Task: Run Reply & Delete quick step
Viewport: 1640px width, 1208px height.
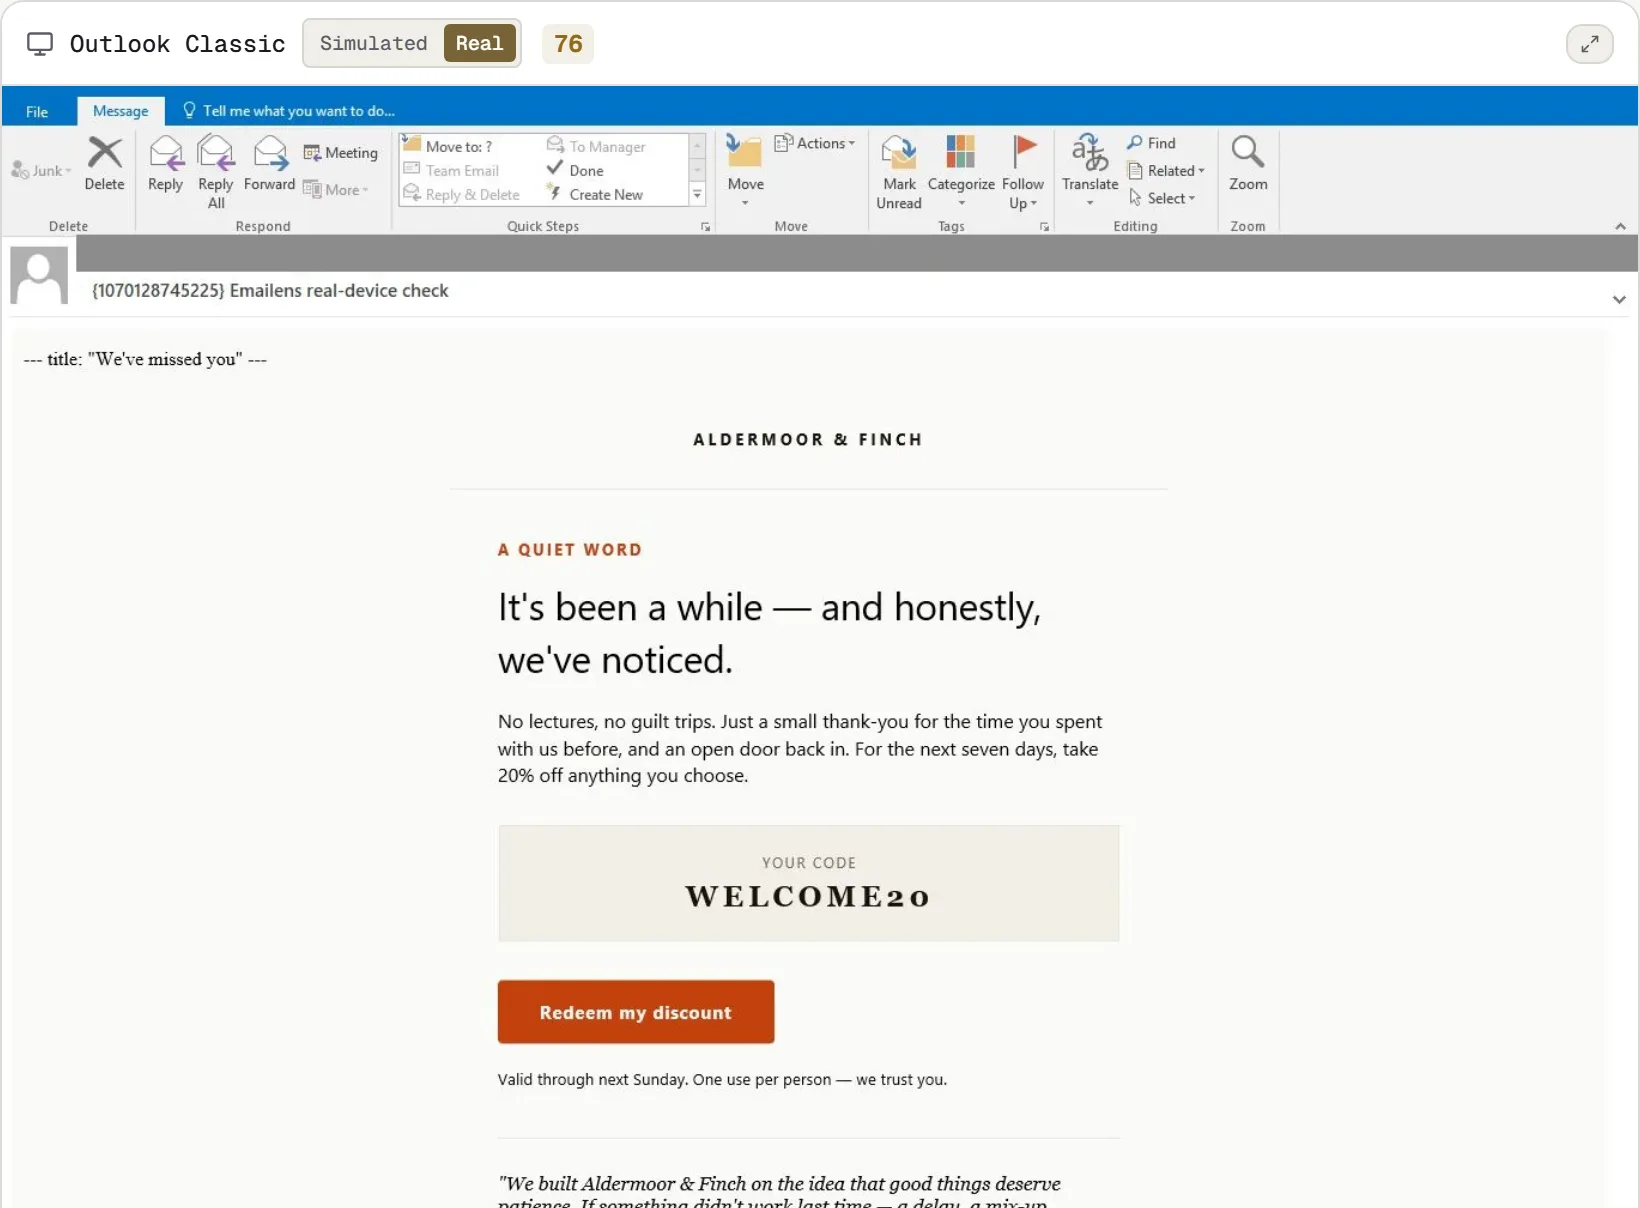Action: click(462, 195)
